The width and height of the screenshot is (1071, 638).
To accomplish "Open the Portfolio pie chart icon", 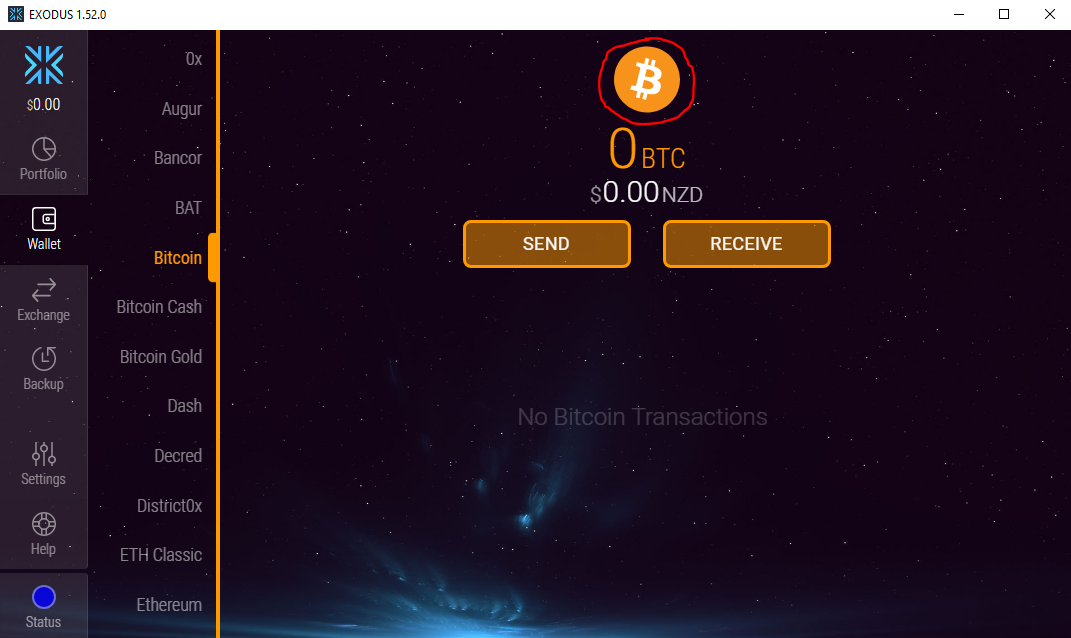I will (44, 149).
